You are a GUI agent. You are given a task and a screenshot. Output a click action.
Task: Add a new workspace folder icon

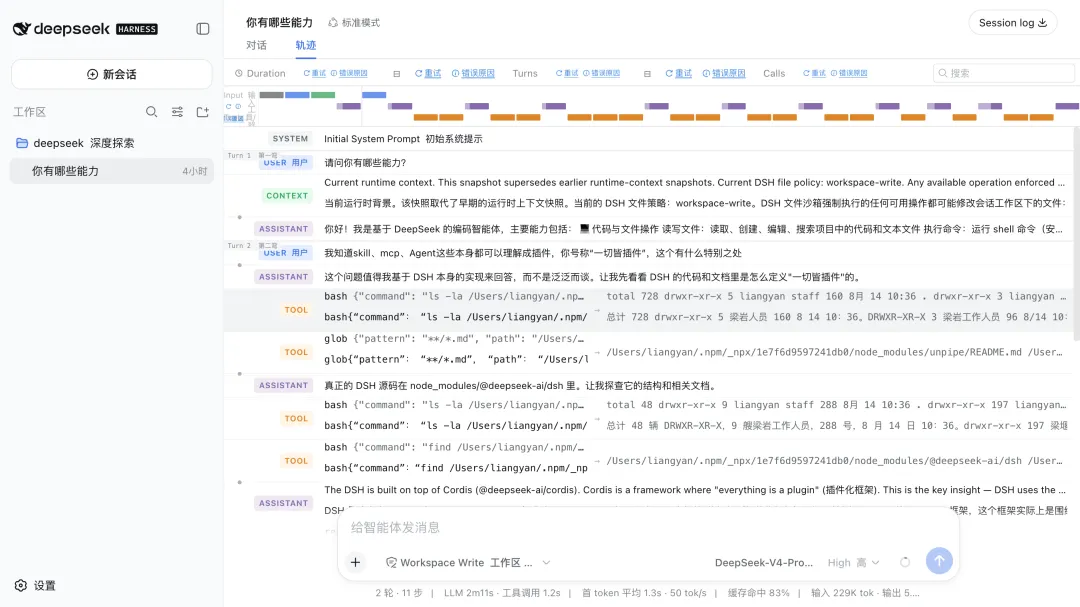(x=202, y=112)
